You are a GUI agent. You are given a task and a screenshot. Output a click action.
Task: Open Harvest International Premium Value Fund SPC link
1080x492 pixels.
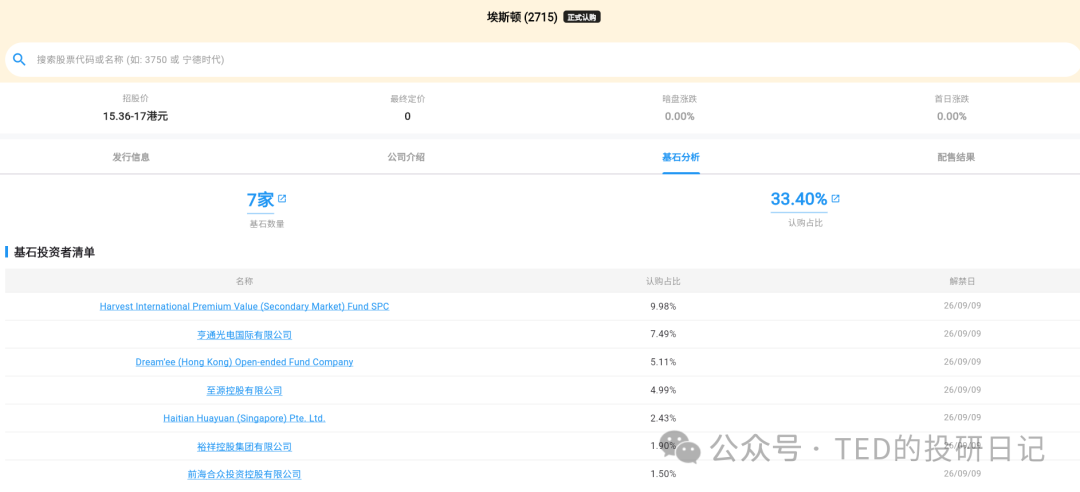245,307
